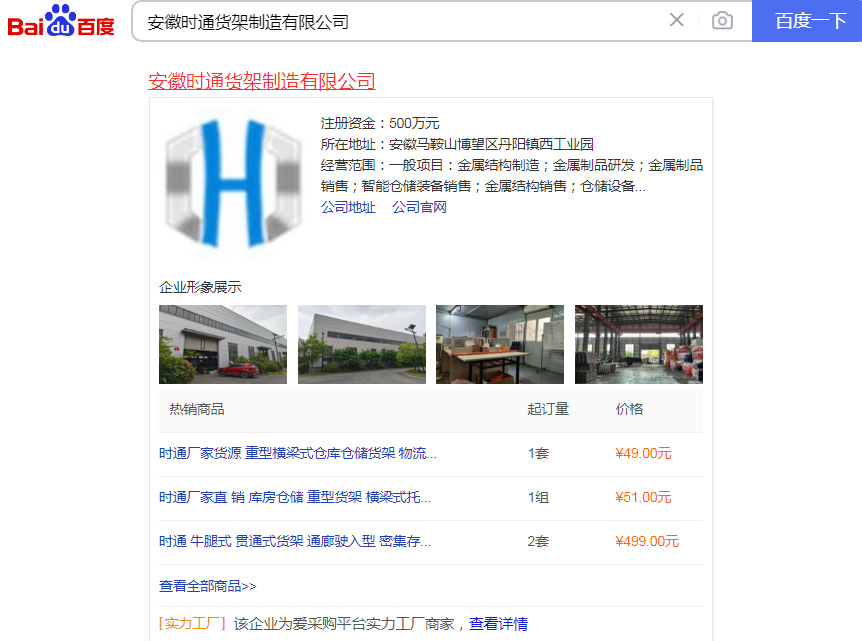Open the 公司地址 link
The image size is (862, 641).
(x=348, y=207)
